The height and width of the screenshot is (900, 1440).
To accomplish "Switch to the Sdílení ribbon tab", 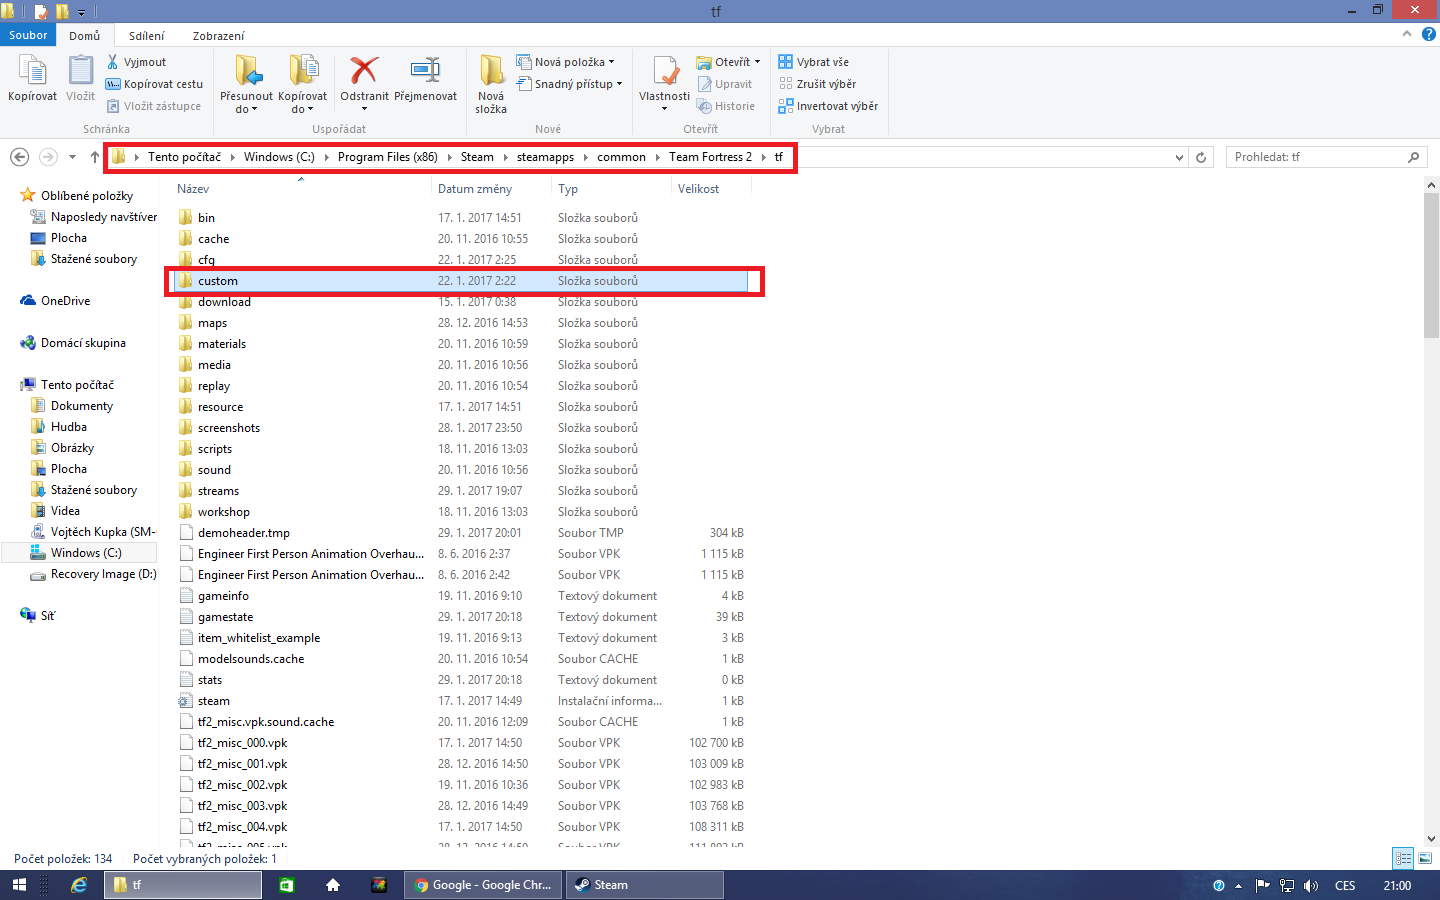I will click(147, 36).
